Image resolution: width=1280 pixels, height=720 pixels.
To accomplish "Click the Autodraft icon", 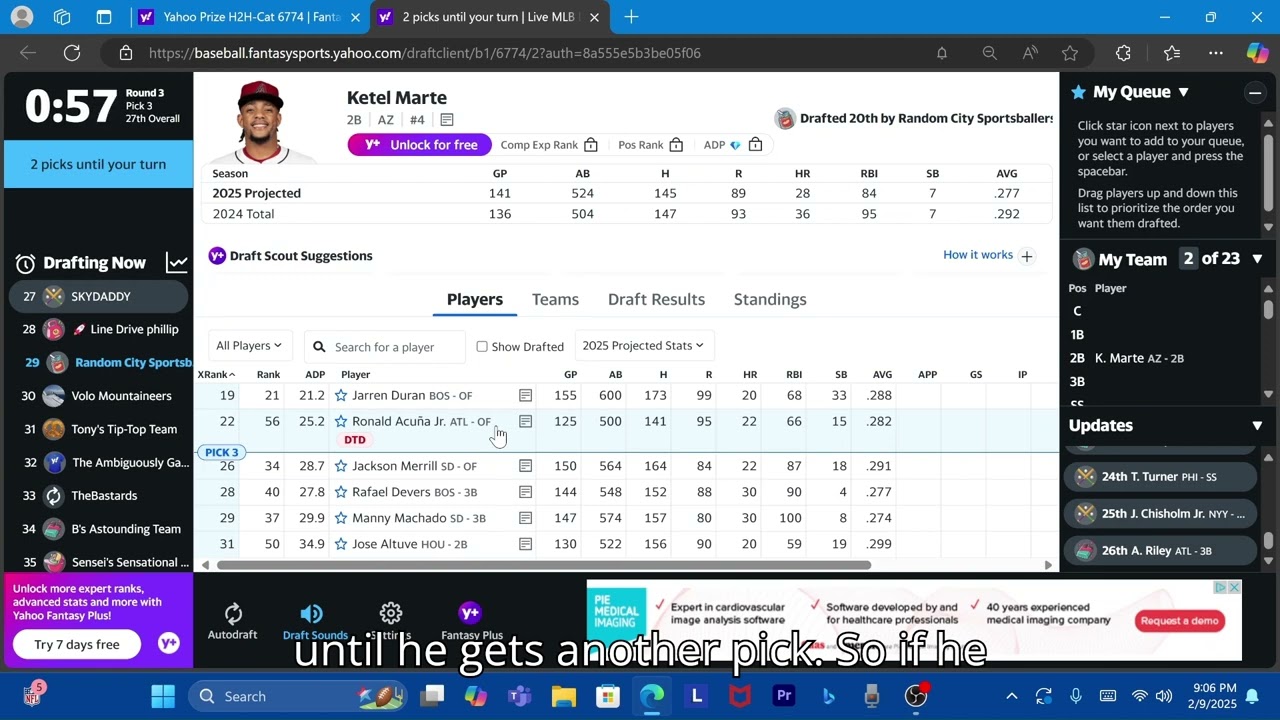I will [232, 614].
